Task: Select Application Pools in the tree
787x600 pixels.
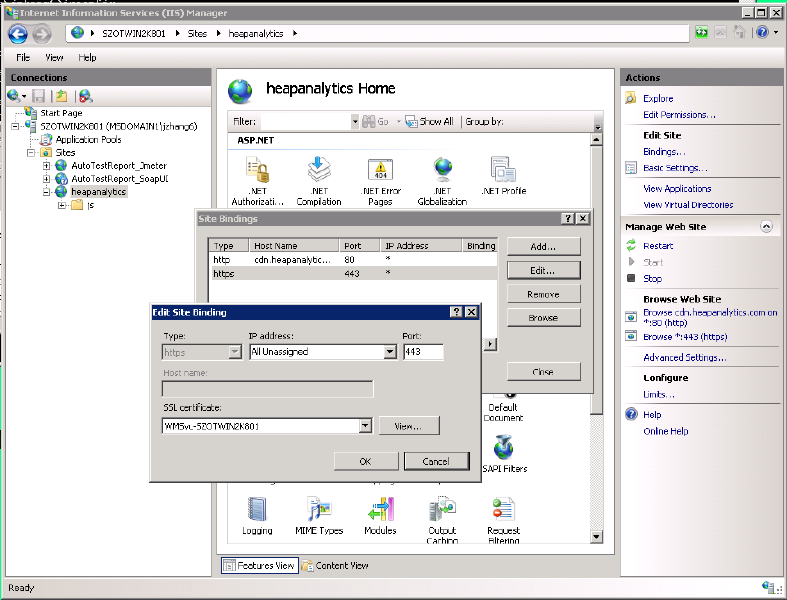Action: (x=88, y=140)
